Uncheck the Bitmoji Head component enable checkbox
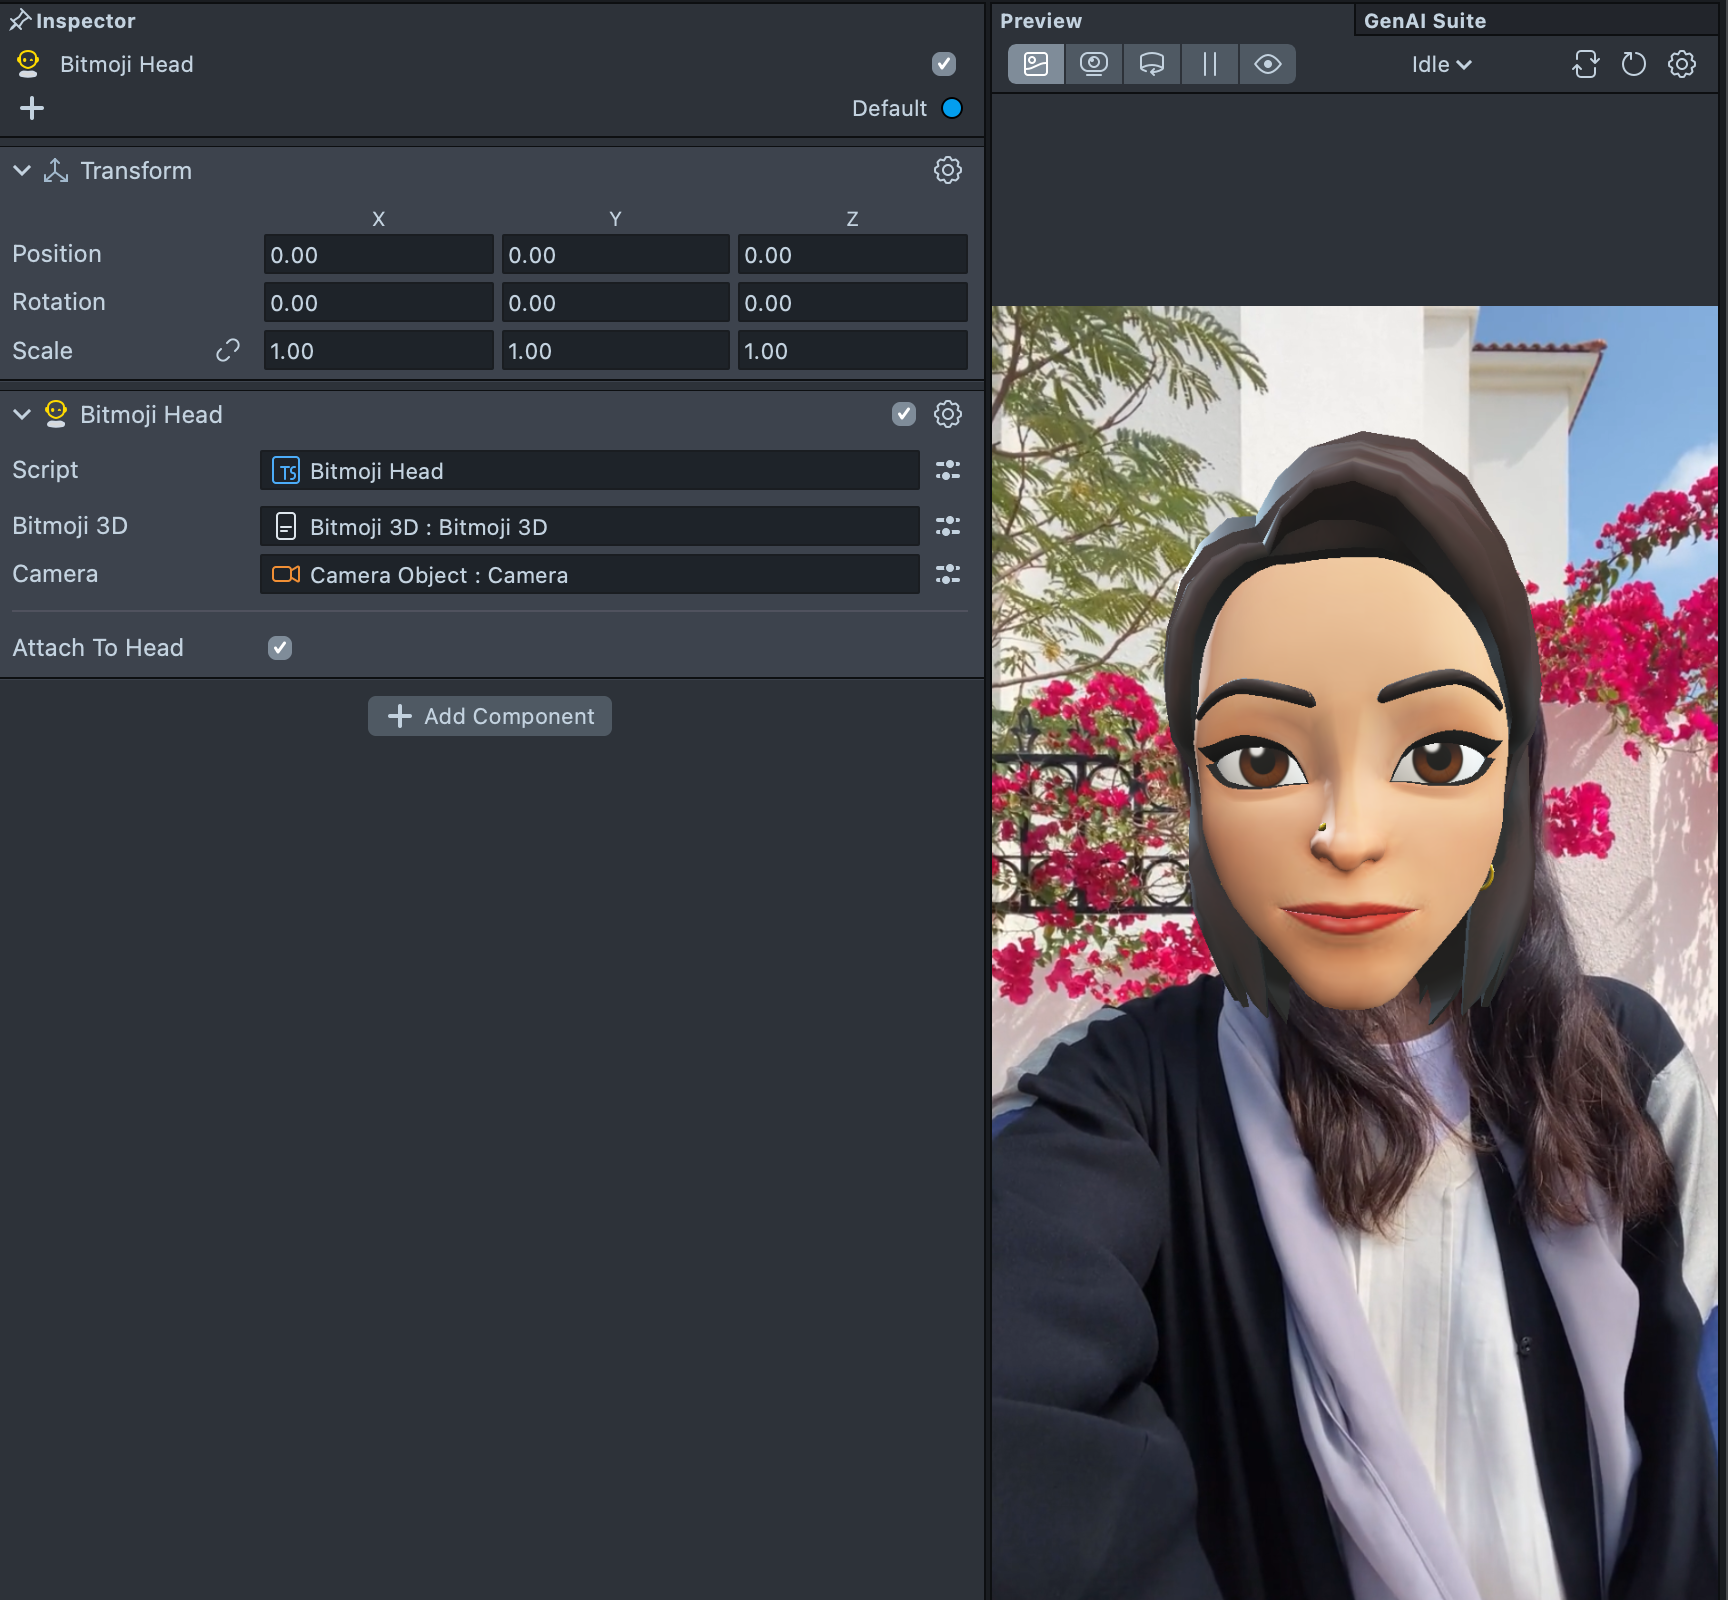The image size is (1728, 1600). point(903,414)
